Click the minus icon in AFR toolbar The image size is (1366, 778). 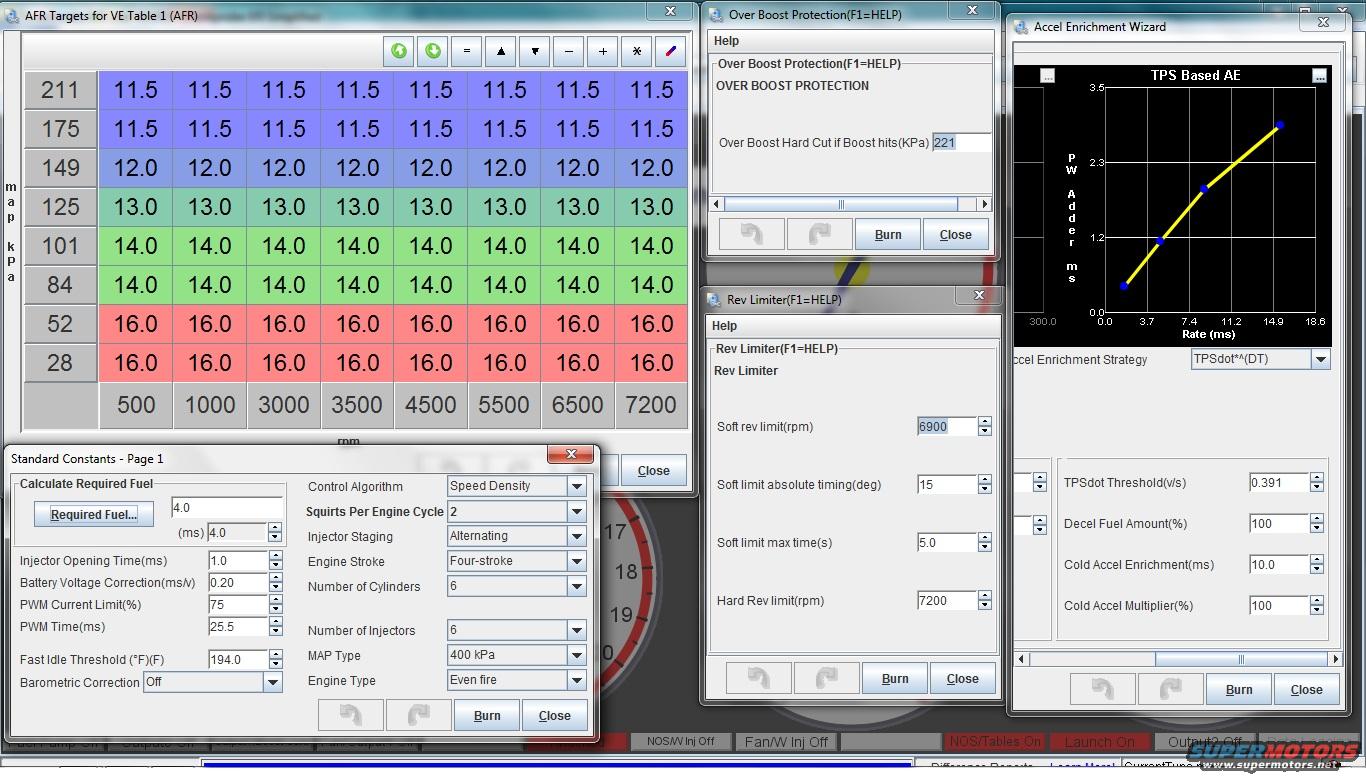(x=569, y=51)
